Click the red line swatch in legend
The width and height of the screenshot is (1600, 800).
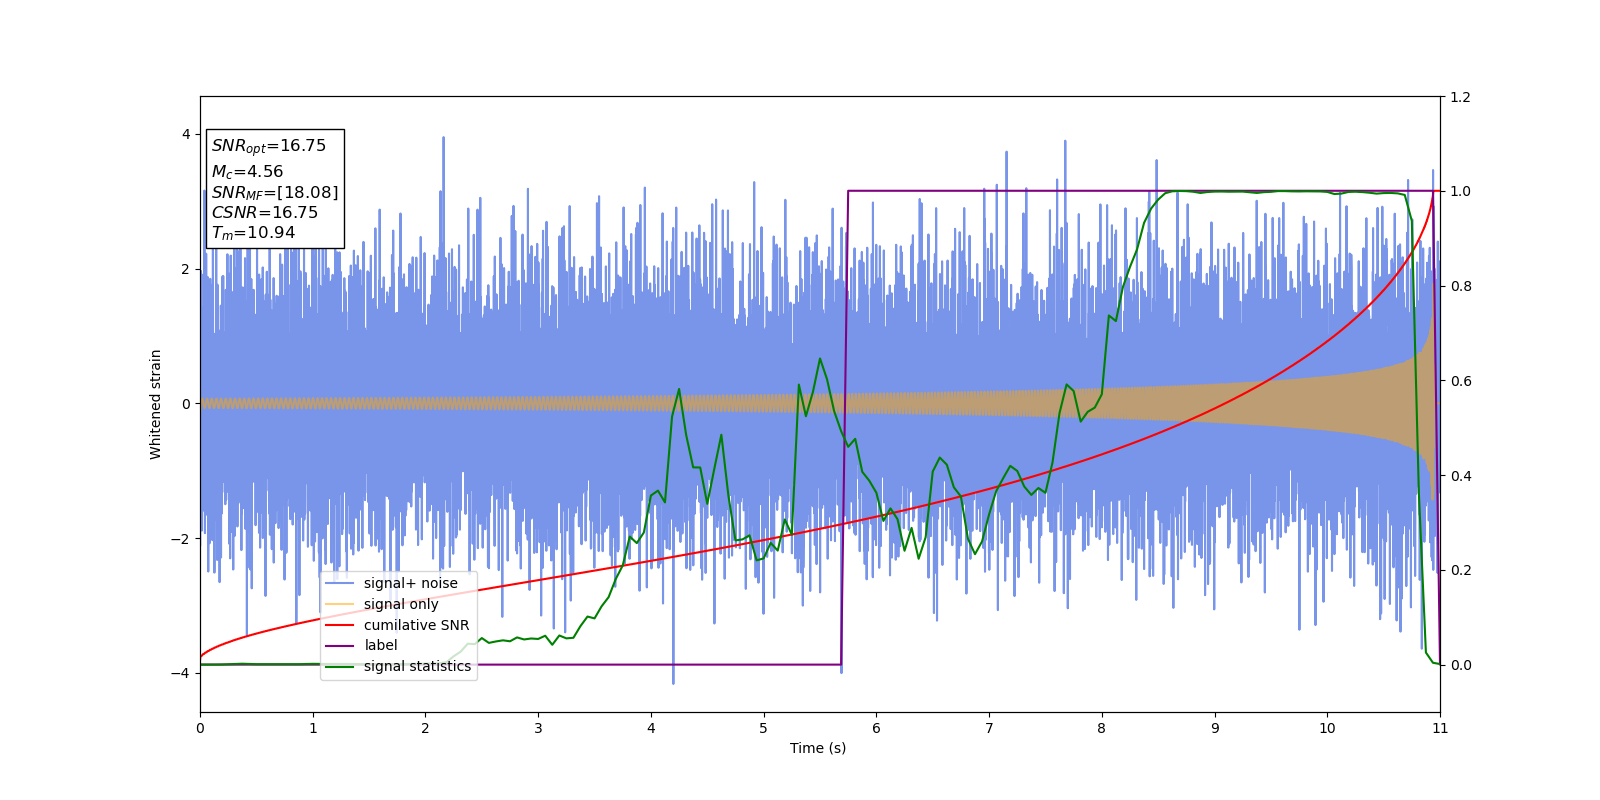340,625
